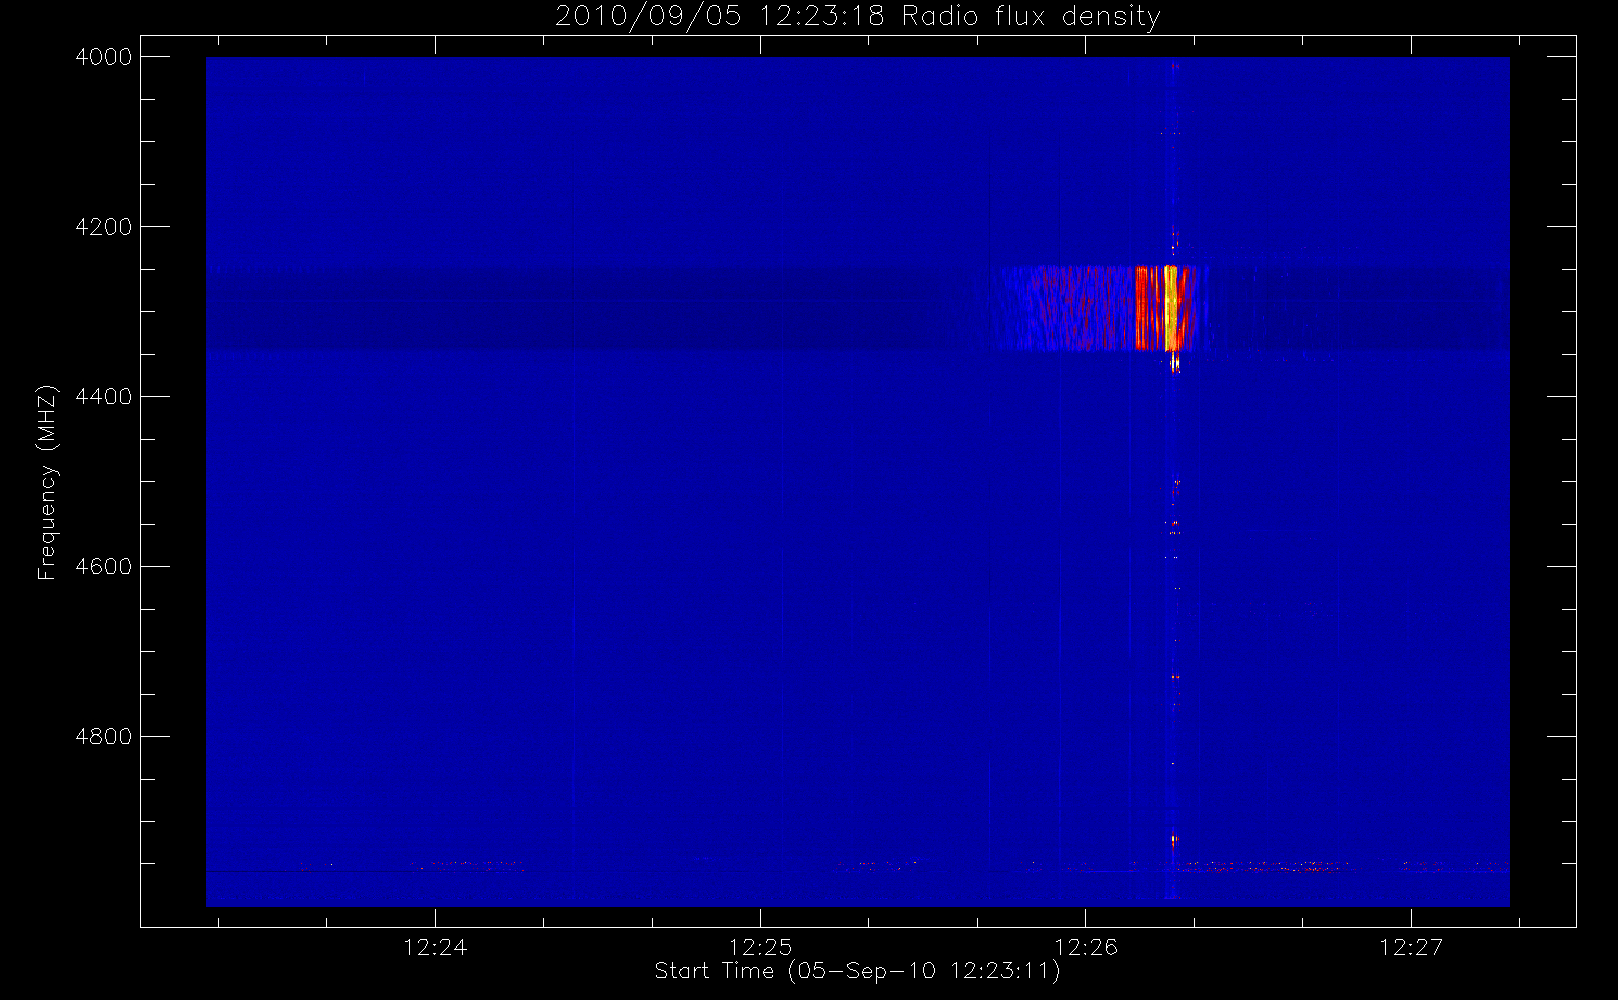Image resolution: width=1618 pixels, height=1000 pixels.
Task: Click the red burst region near 4300 MHz
Action: pyautogui.click(x=1141, y=307)
